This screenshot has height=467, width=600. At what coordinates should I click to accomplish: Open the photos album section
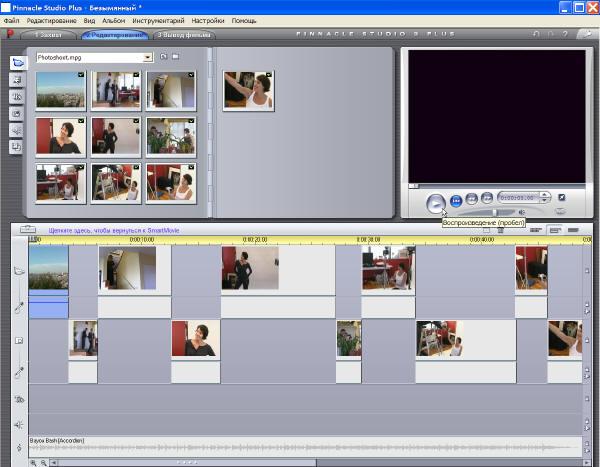[16, 113]
